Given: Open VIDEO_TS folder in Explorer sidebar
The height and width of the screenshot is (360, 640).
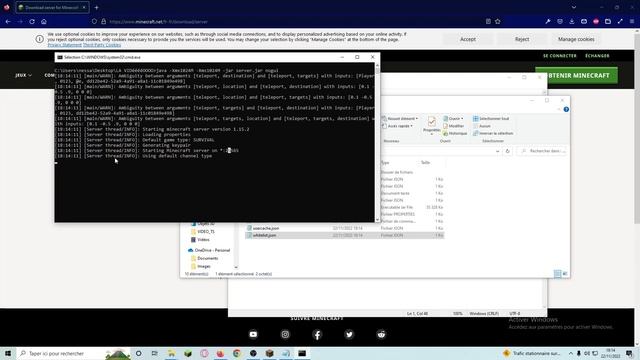Looking at the screenshot, I should [x=206, y=231].
